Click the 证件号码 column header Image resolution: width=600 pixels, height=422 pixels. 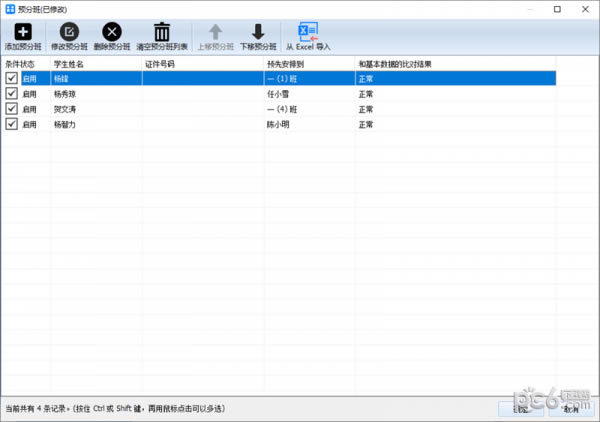pos(202,63)
